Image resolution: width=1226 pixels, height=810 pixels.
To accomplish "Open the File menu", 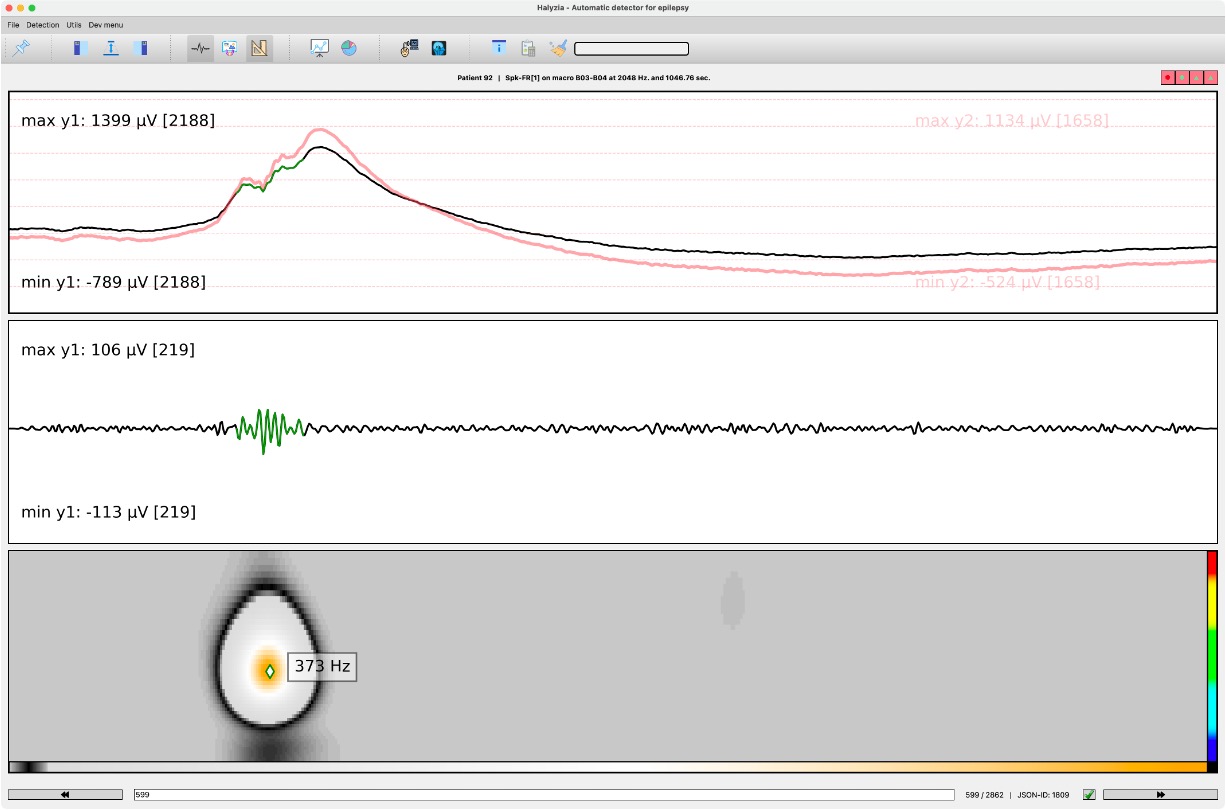I will tap(13, 24).
